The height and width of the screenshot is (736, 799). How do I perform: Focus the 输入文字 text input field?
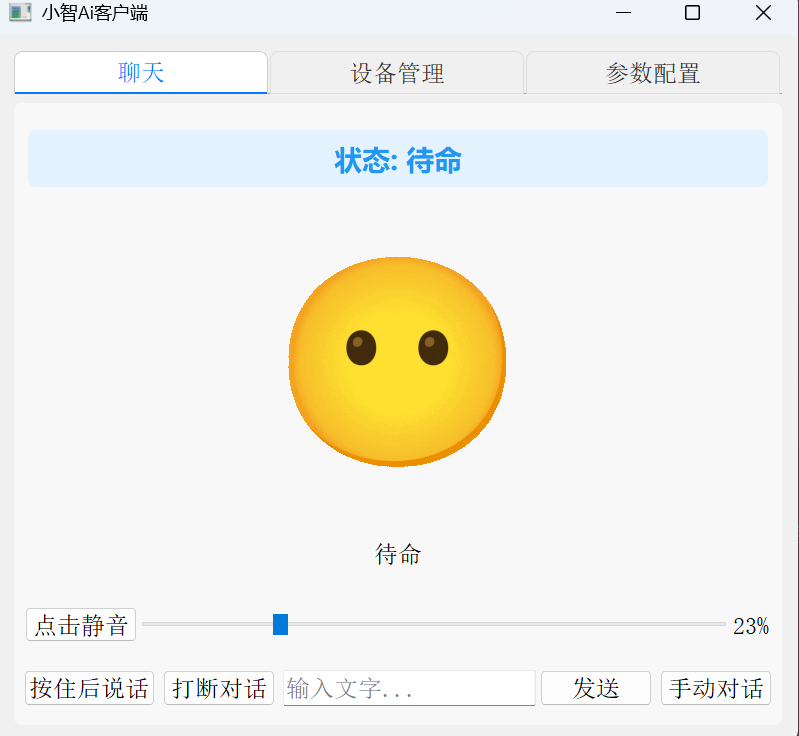(x=409, y=688)
